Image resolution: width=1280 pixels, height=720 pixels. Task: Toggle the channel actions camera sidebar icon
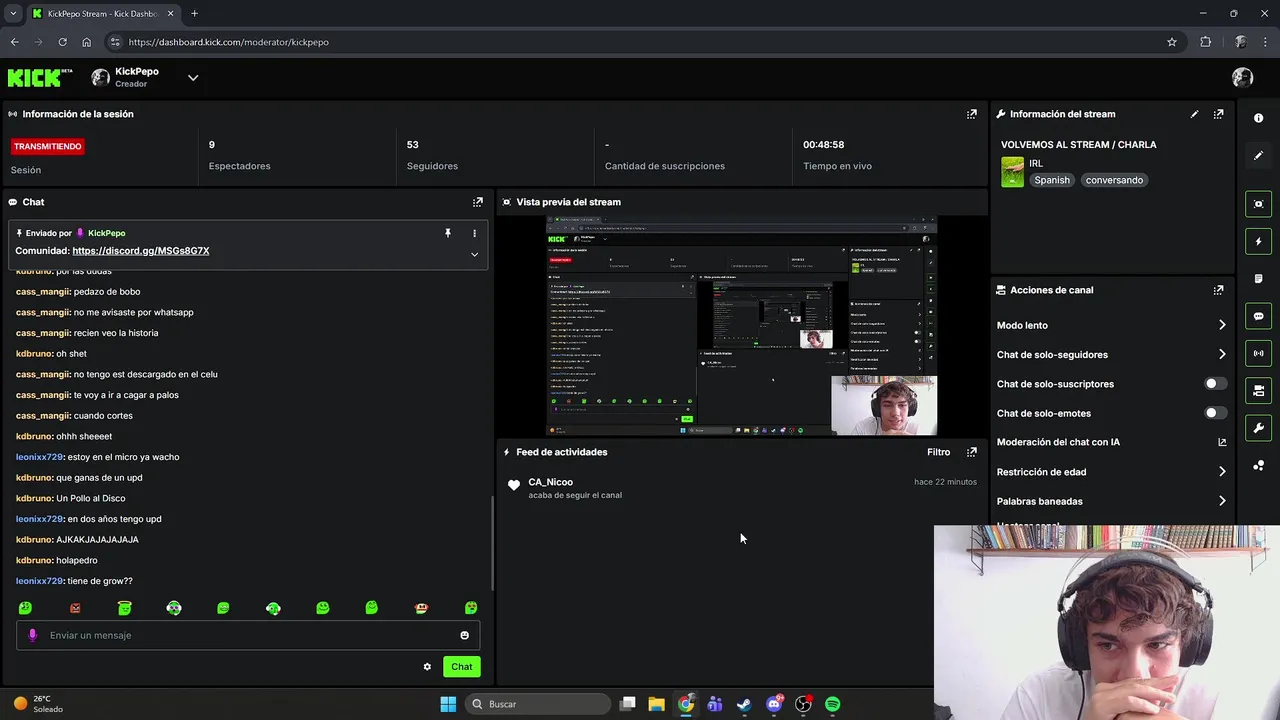coord(1258,391)
